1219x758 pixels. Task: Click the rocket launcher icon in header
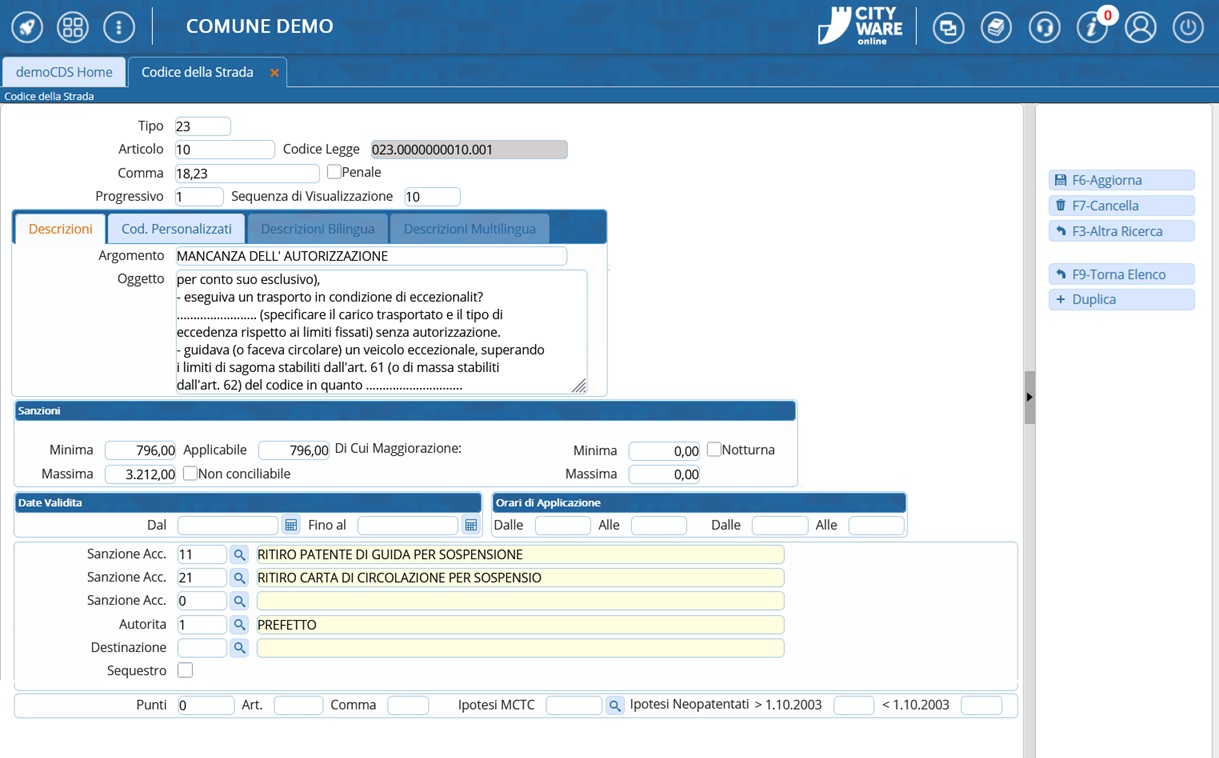[27, 27]
